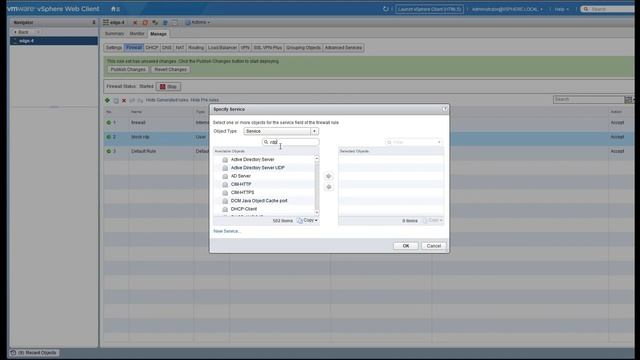The height and width of the screenshot is (360, 640).
Task: Select the Active Directory Server UDP service icon
Action: point(225,168)
